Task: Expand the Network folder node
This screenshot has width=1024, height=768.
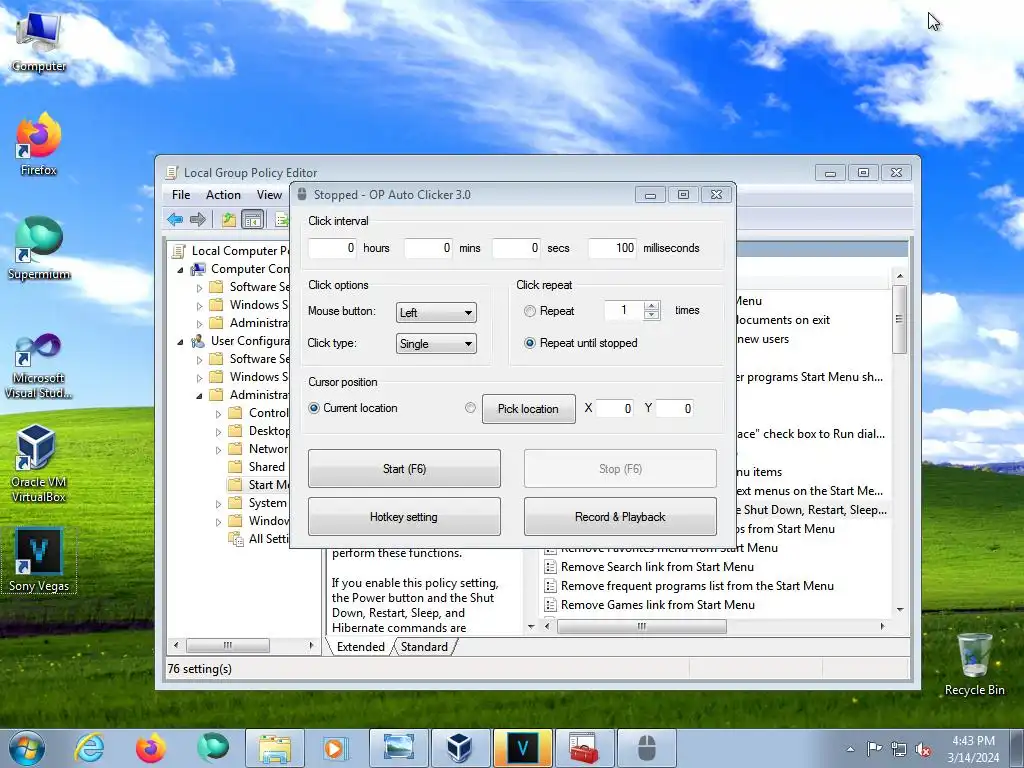Action: 219,450
